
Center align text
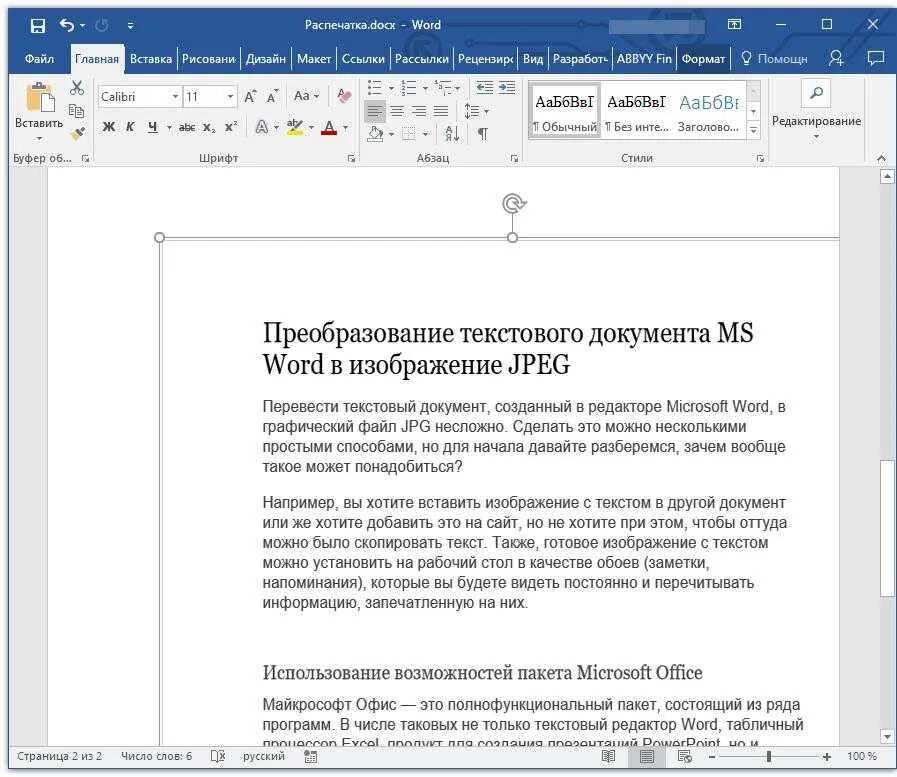tap(397, 111)
